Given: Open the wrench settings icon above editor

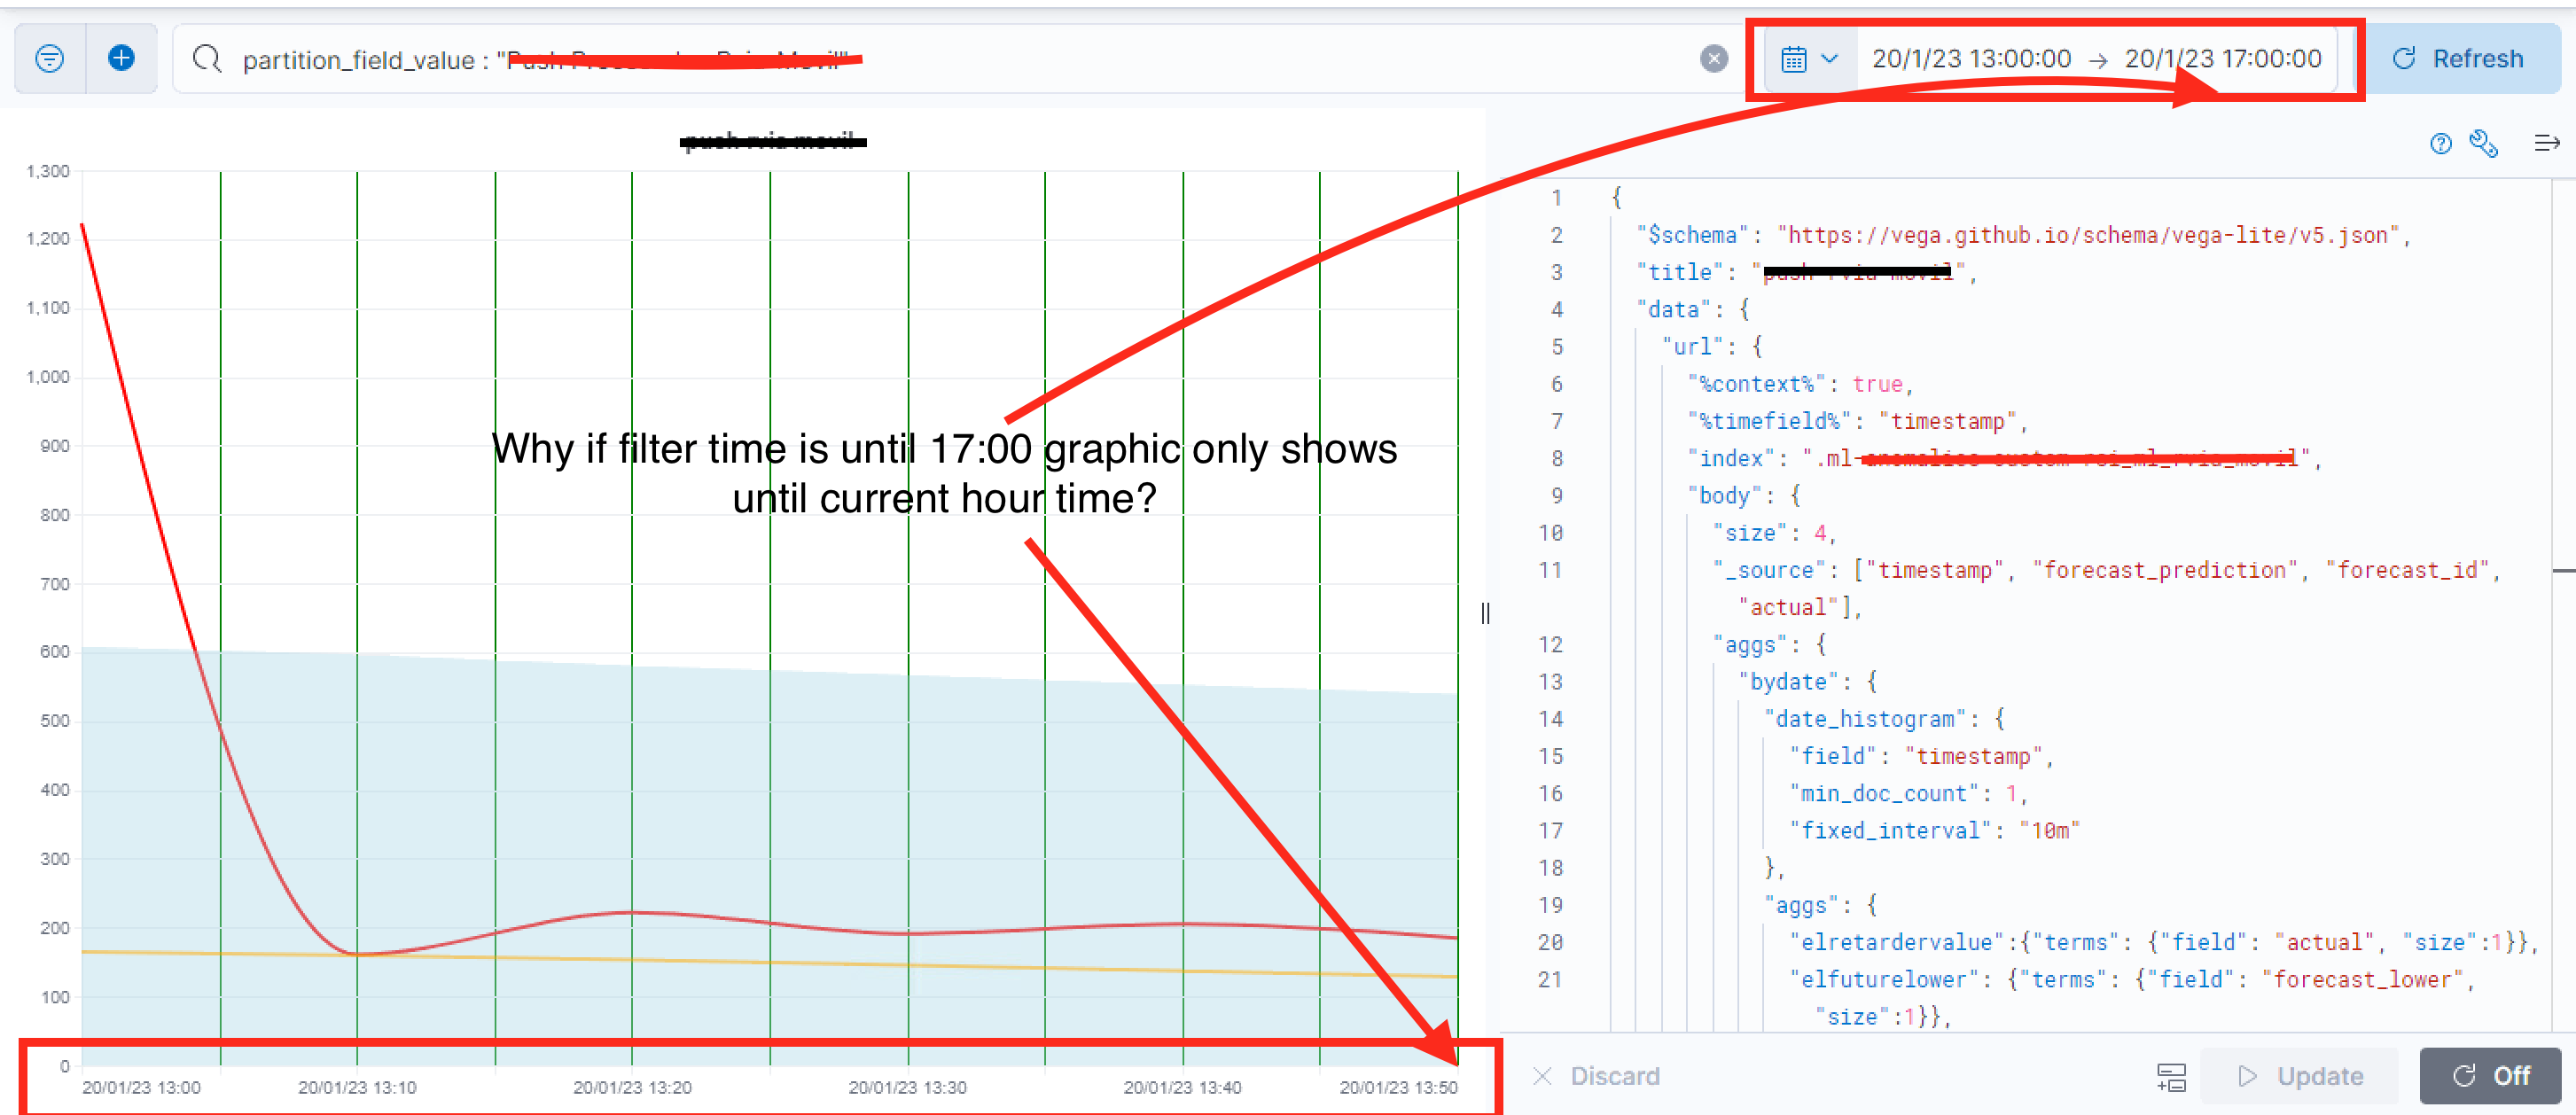Looking at the screenshot, I should (x=2483, y=144).
